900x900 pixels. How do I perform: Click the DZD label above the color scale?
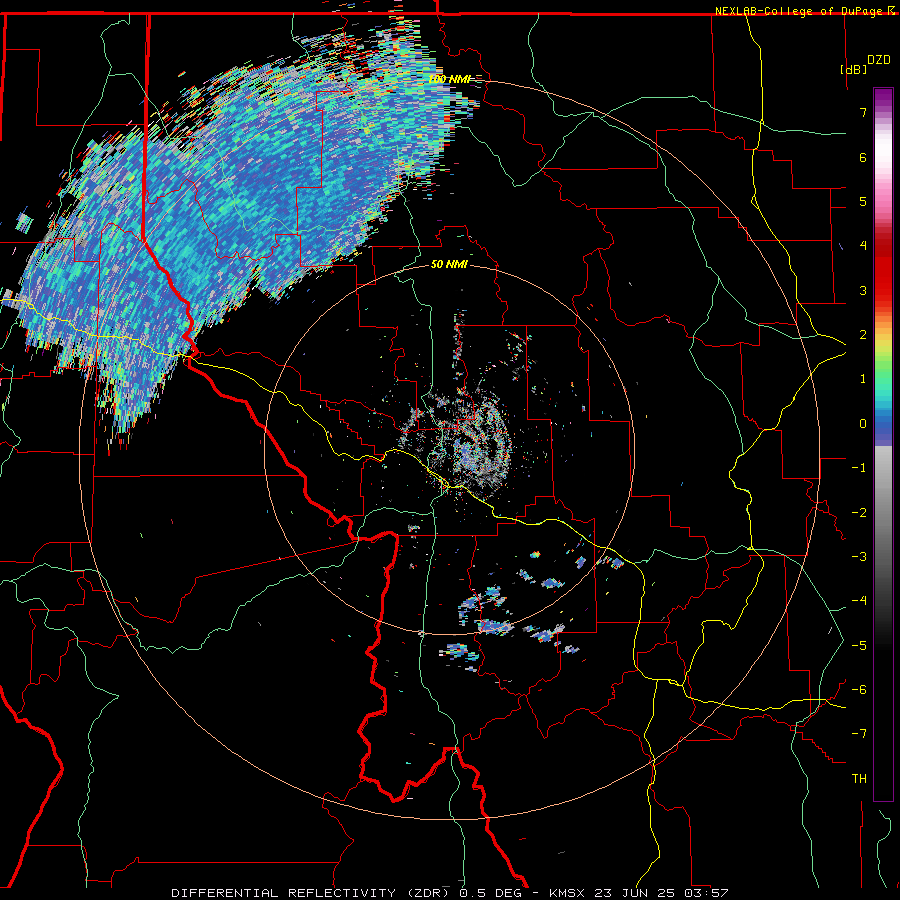coord(879,60)
